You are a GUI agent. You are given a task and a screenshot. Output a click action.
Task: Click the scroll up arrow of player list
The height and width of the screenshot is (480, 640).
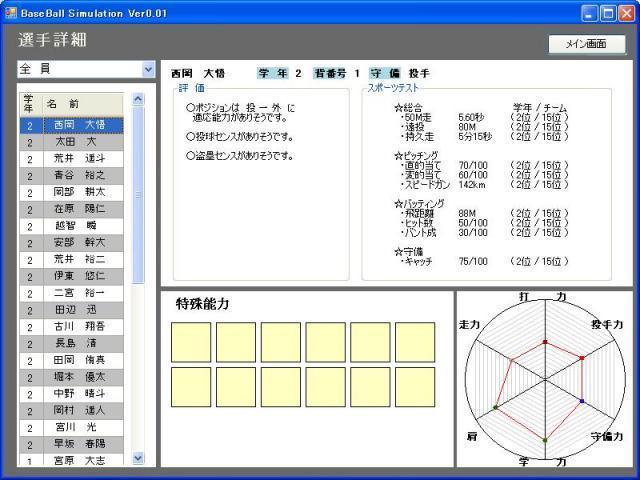tap(138, 101)
